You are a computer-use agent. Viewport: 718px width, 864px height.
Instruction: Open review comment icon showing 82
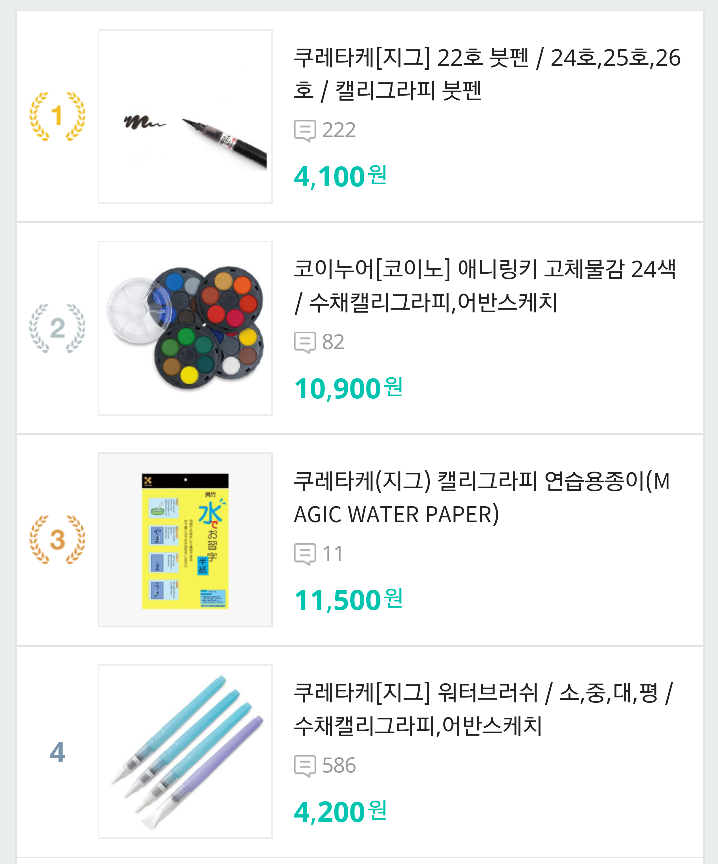[305, 342]
